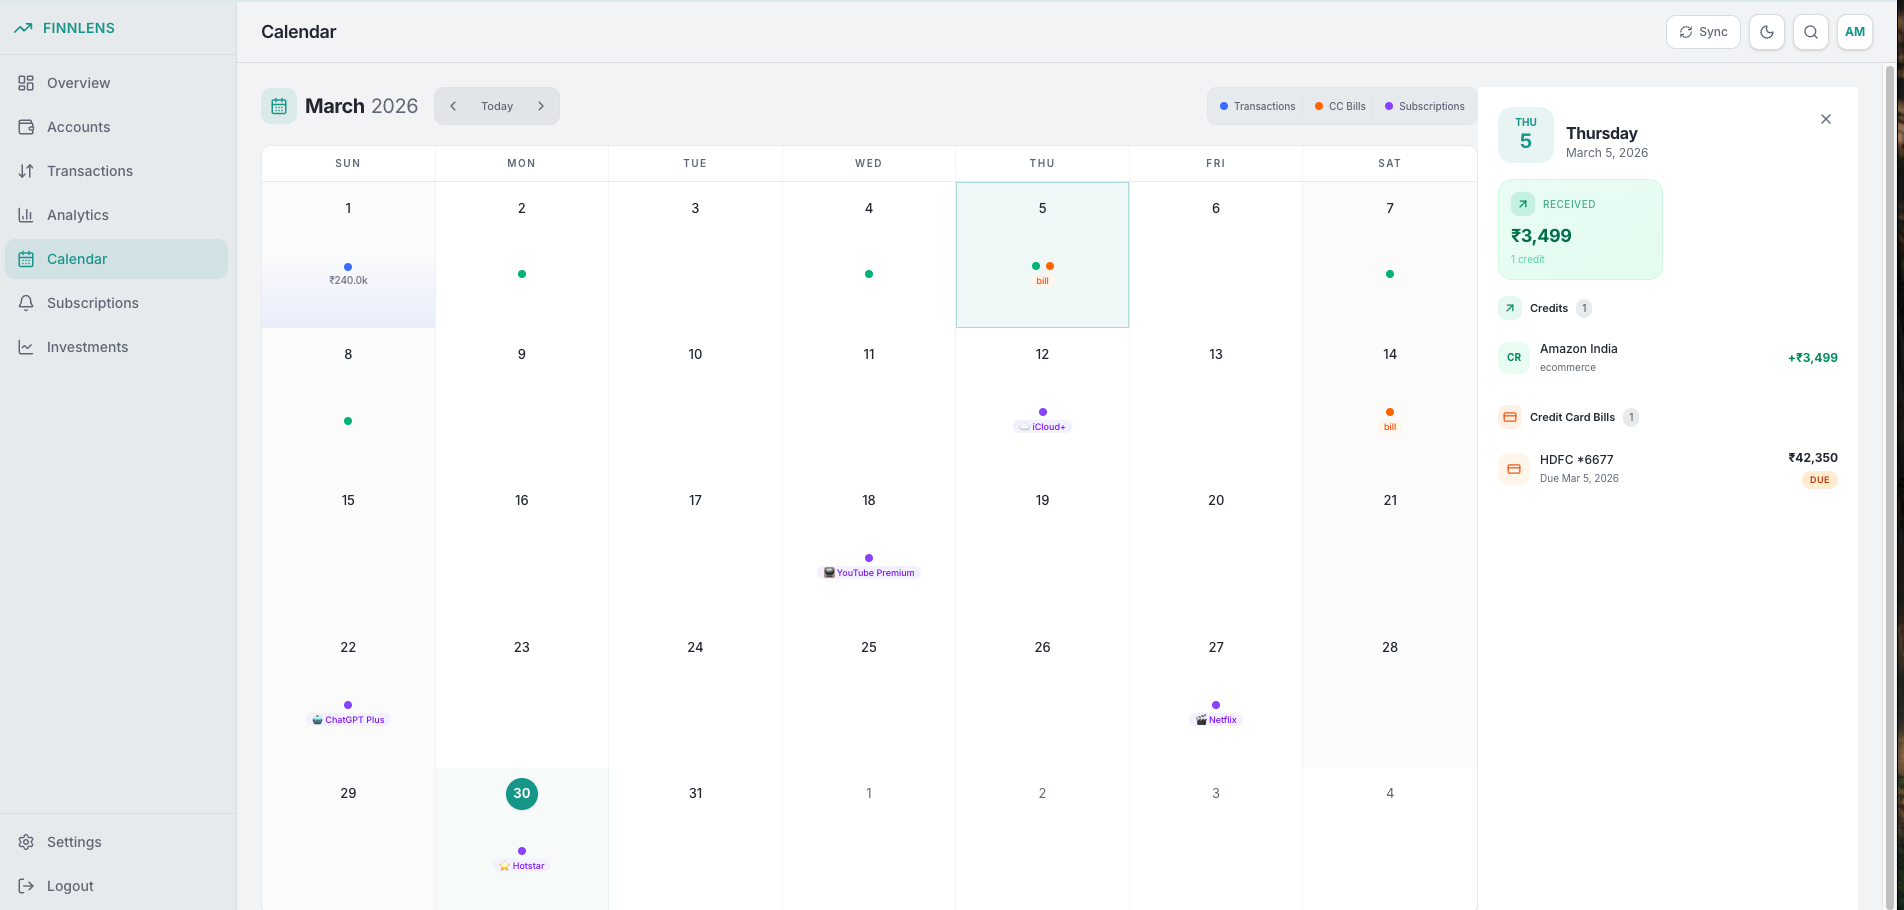Click the FINNLENS logo
This screenshot has height=910, width=1904.
65,28
